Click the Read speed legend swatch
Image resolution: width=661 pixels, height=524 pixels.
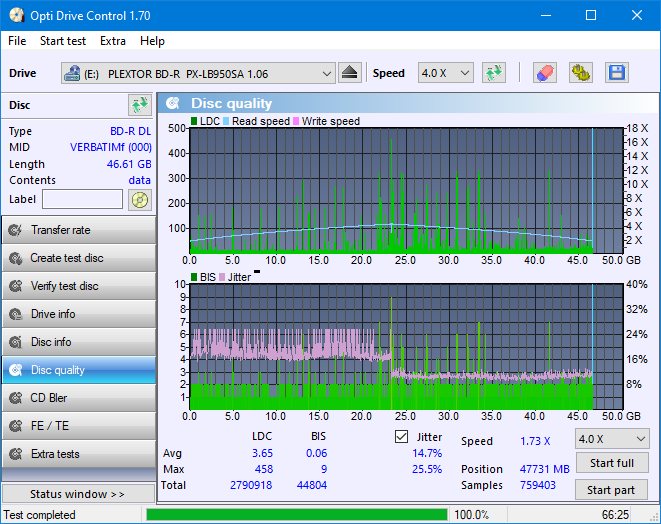pyautogui.click(x=226, y=121)
